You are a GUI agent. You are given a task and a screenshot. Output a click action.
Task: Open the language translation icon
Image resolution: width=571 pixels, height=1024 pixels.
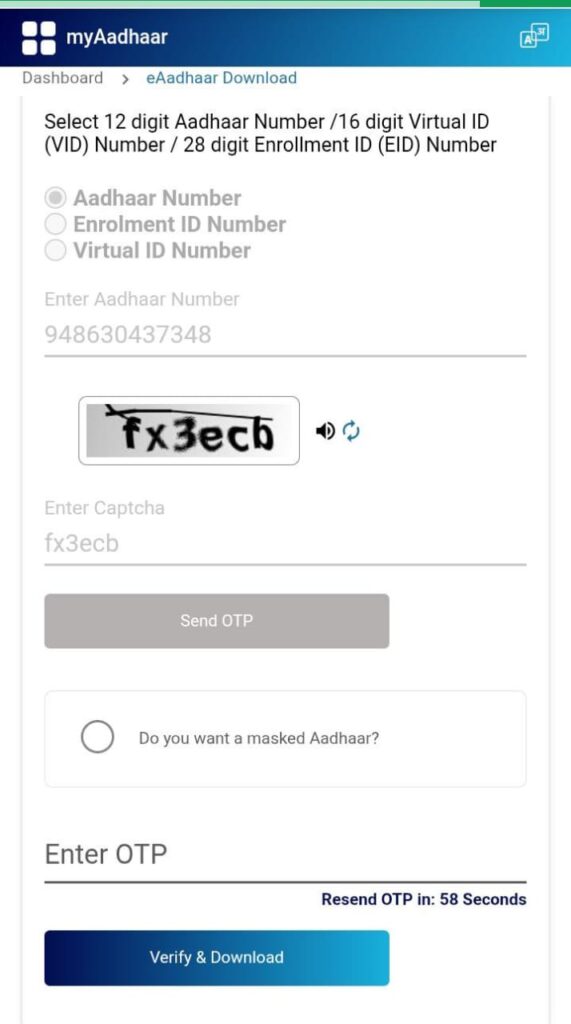[x=534, y=36]
